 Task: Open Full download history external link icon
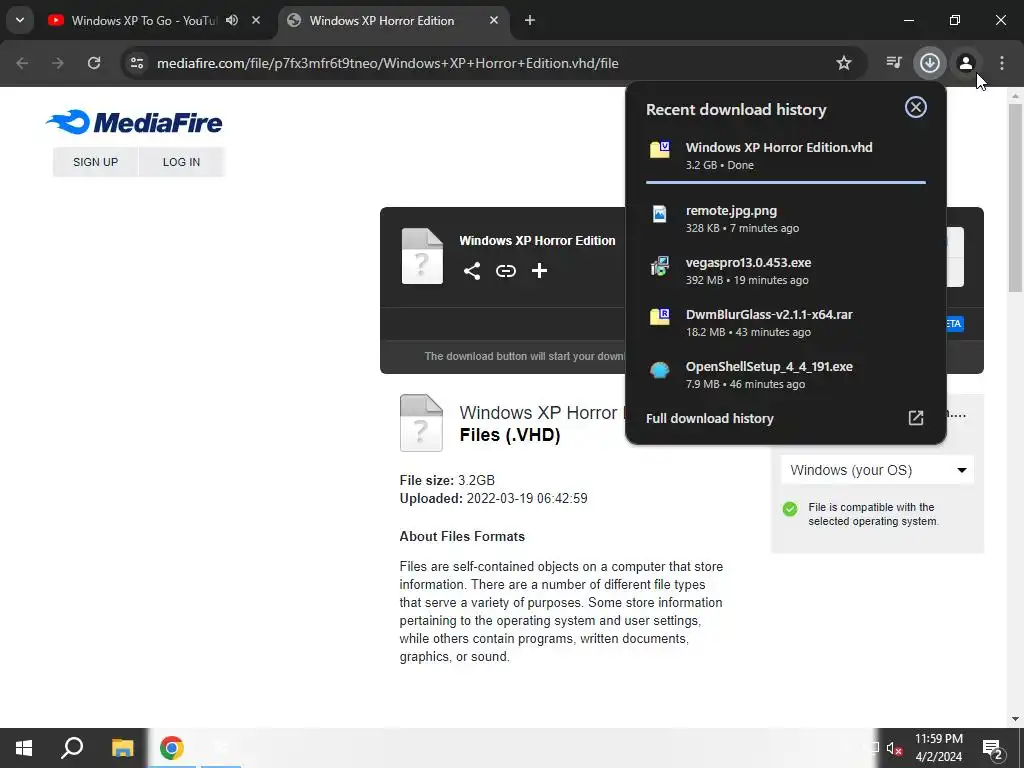tap(916, 418)
